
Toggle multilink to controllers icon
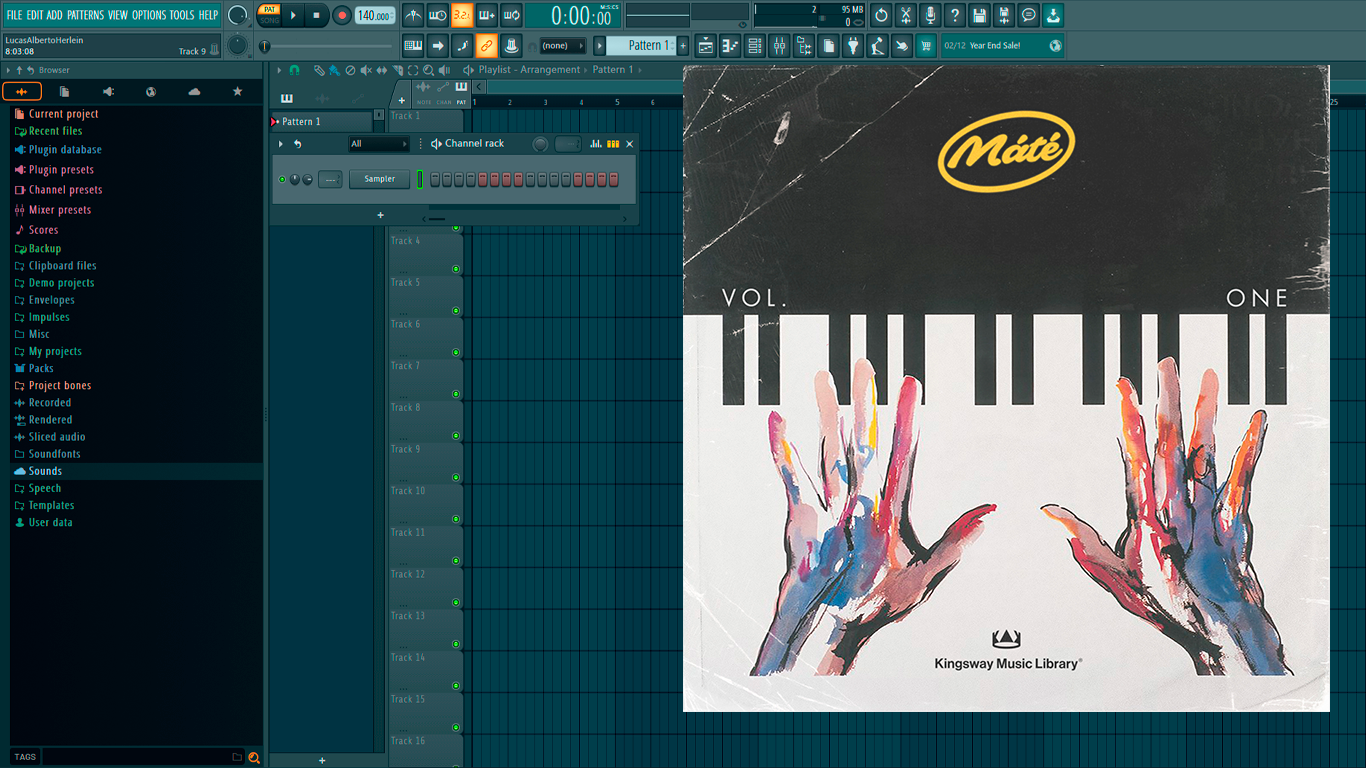tap(512, 45)
